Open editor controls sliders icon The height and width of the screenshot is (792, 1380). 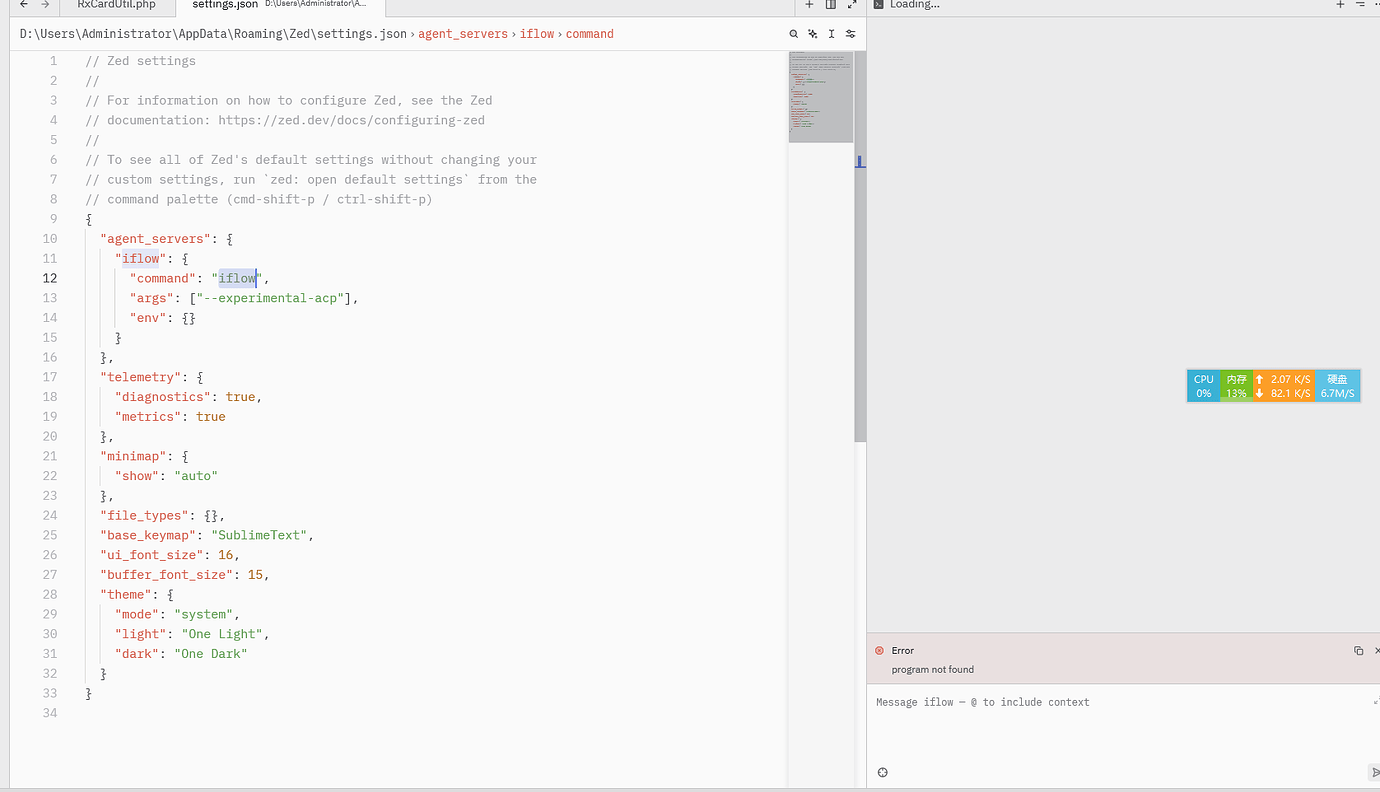pyautogui.click(x=850, y=34)
